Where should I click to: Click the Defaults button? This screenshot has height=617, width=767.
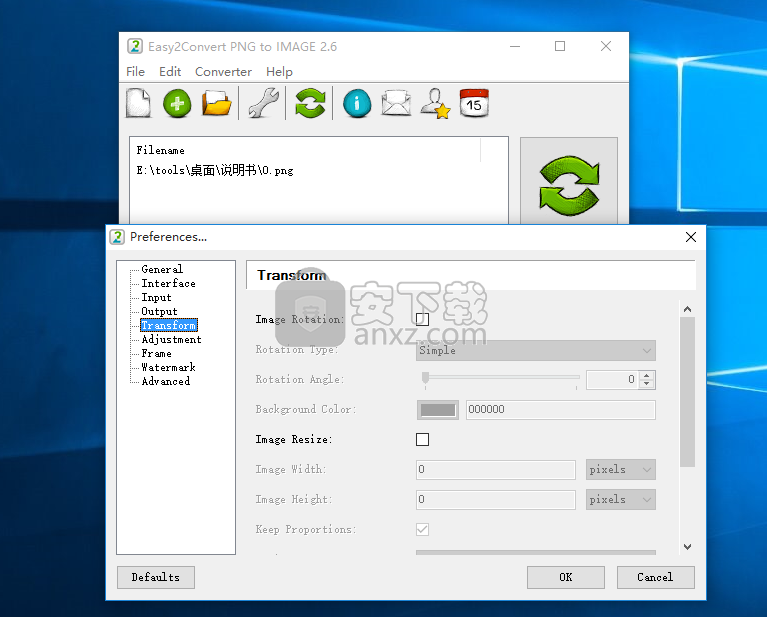point(156,577)
